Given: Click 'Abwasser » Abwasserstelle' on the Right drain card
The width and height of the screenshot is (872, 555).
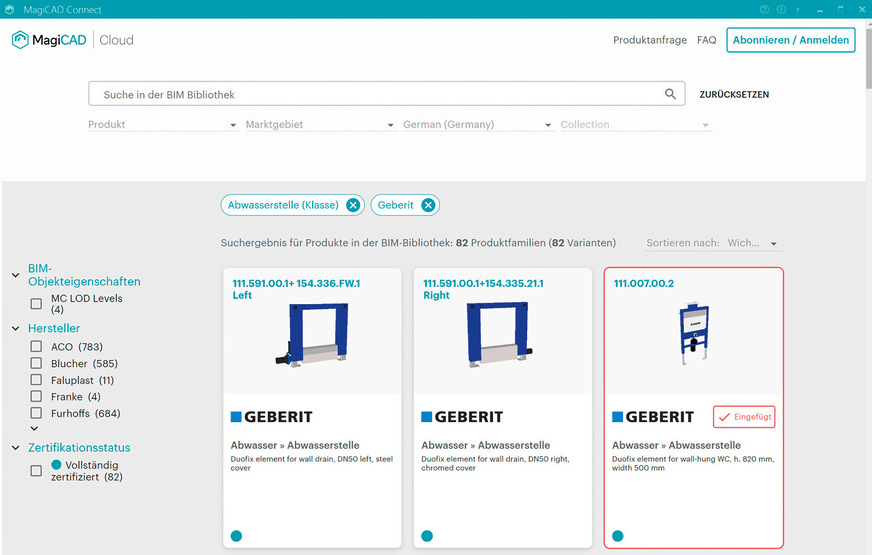Looking at the screenshot, I should (x=485, y=445).
